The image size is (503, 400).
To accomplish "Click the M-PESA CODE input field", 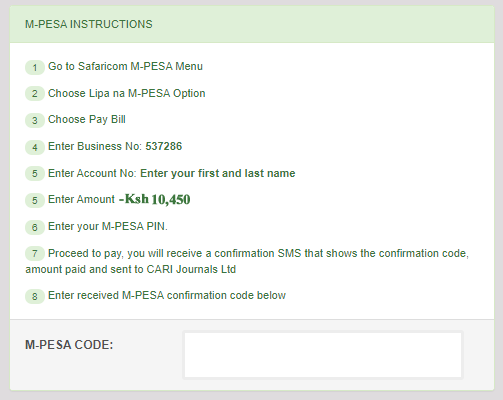I will (x=323, y=355).
